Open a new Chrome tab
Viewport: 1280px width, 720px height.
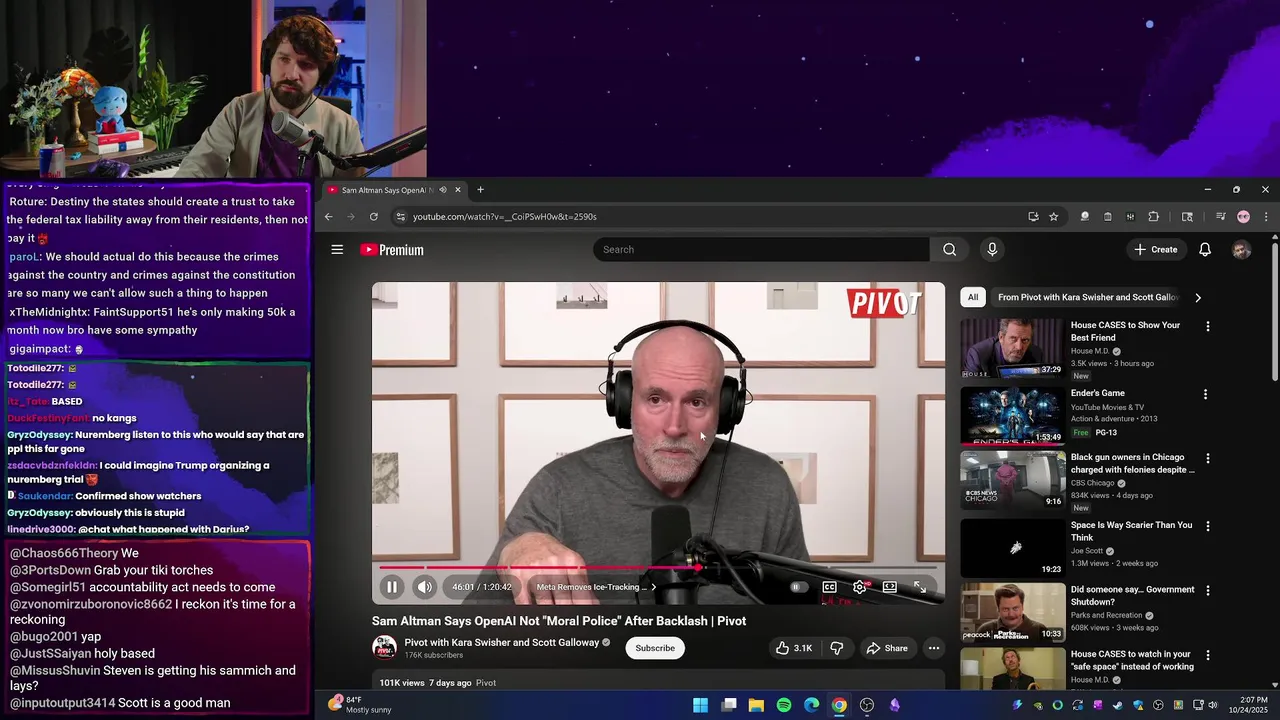(x=480, y=190)
